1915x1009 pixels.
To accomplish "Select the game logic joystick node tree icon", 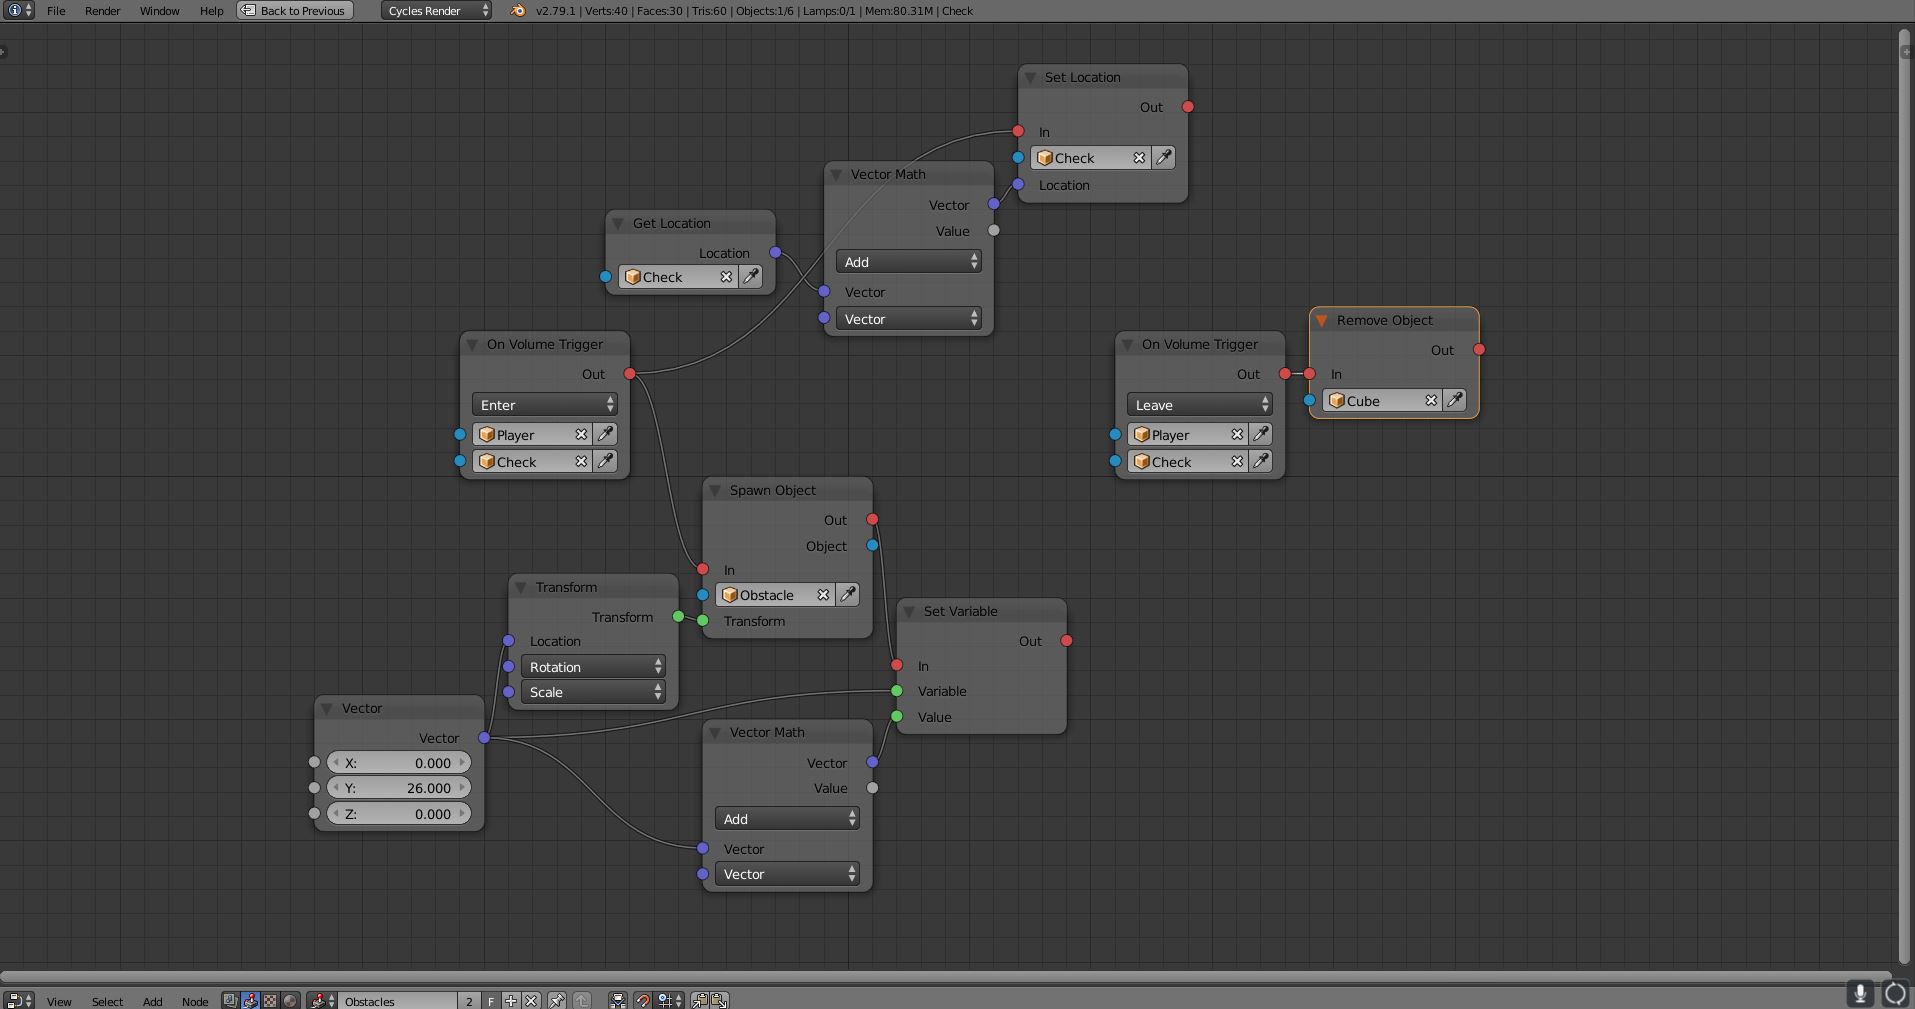I will coord(320,1000).
